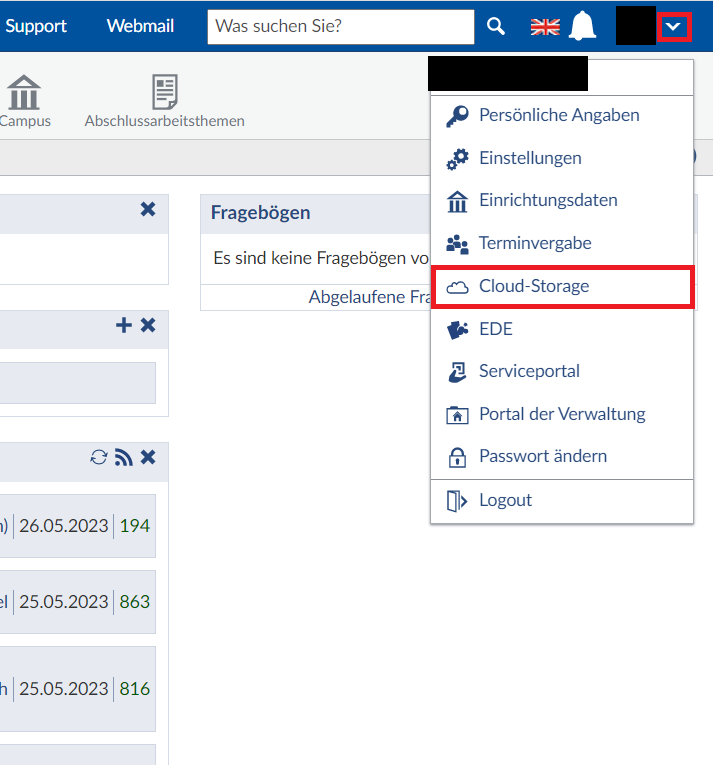Click the 'Was suchen Sie?' search field
The image size is (713, 765).
coord(340,27)
